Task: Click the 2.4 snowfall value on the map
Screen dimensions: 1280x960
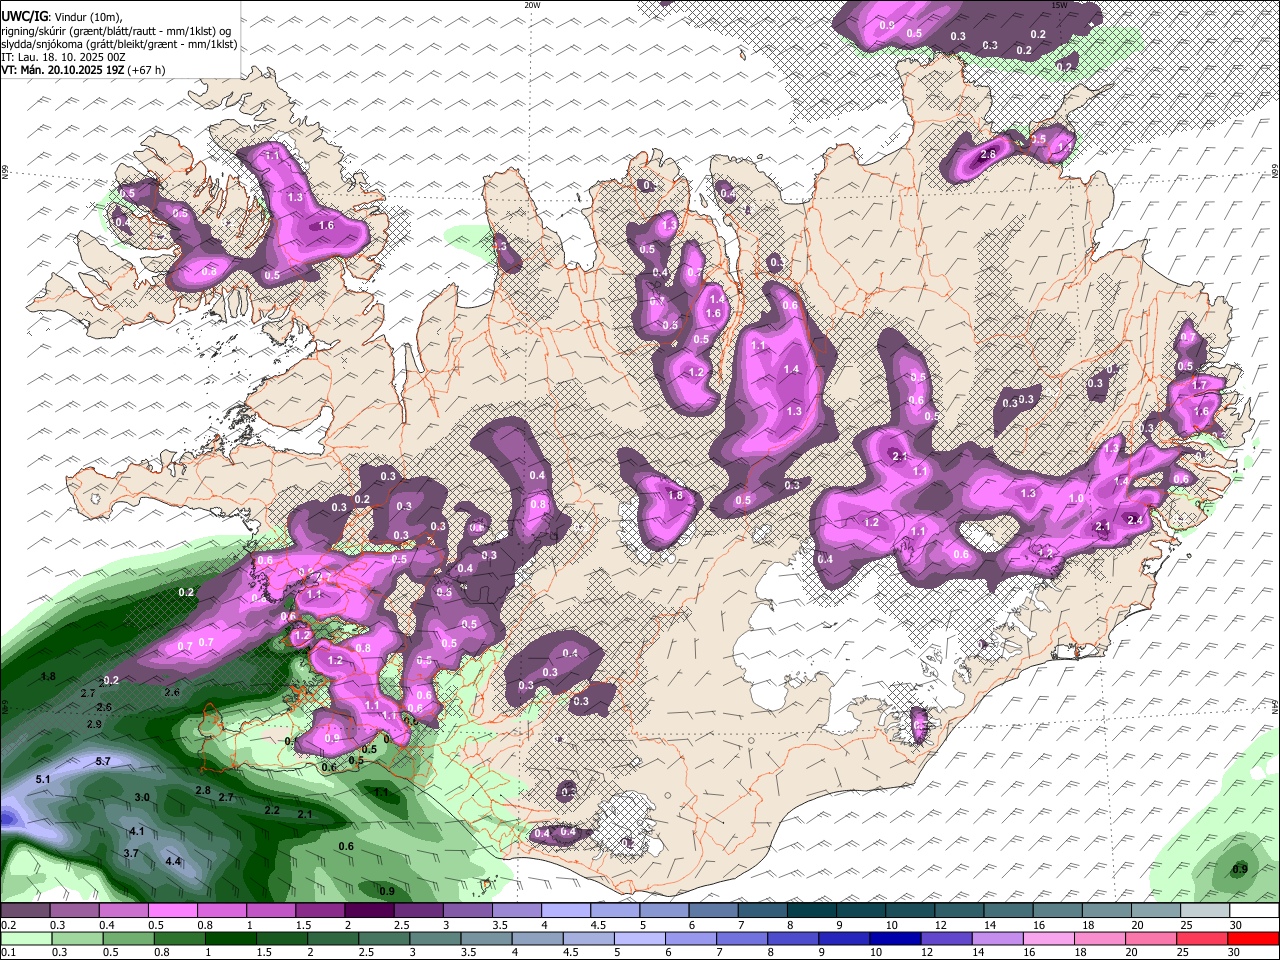Action: point(1134,520)
